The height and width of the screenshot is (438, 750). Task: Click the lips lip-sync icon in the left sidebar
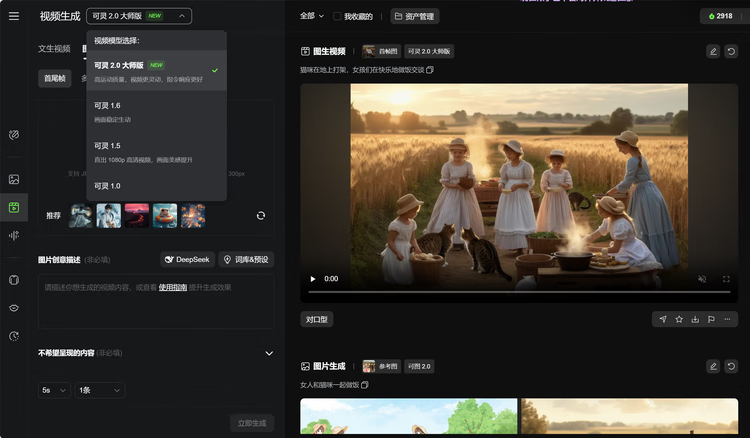pyautogui.click(x=14, y=308)
